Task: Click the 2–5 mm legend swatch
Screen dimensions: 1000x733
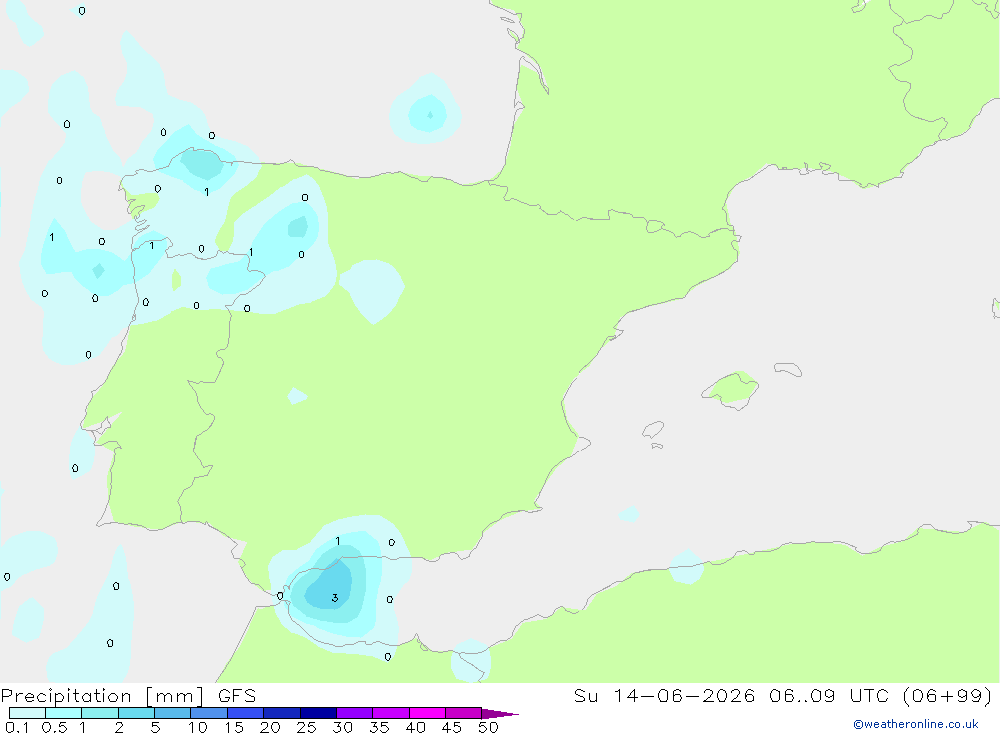Action: point(136,713)
